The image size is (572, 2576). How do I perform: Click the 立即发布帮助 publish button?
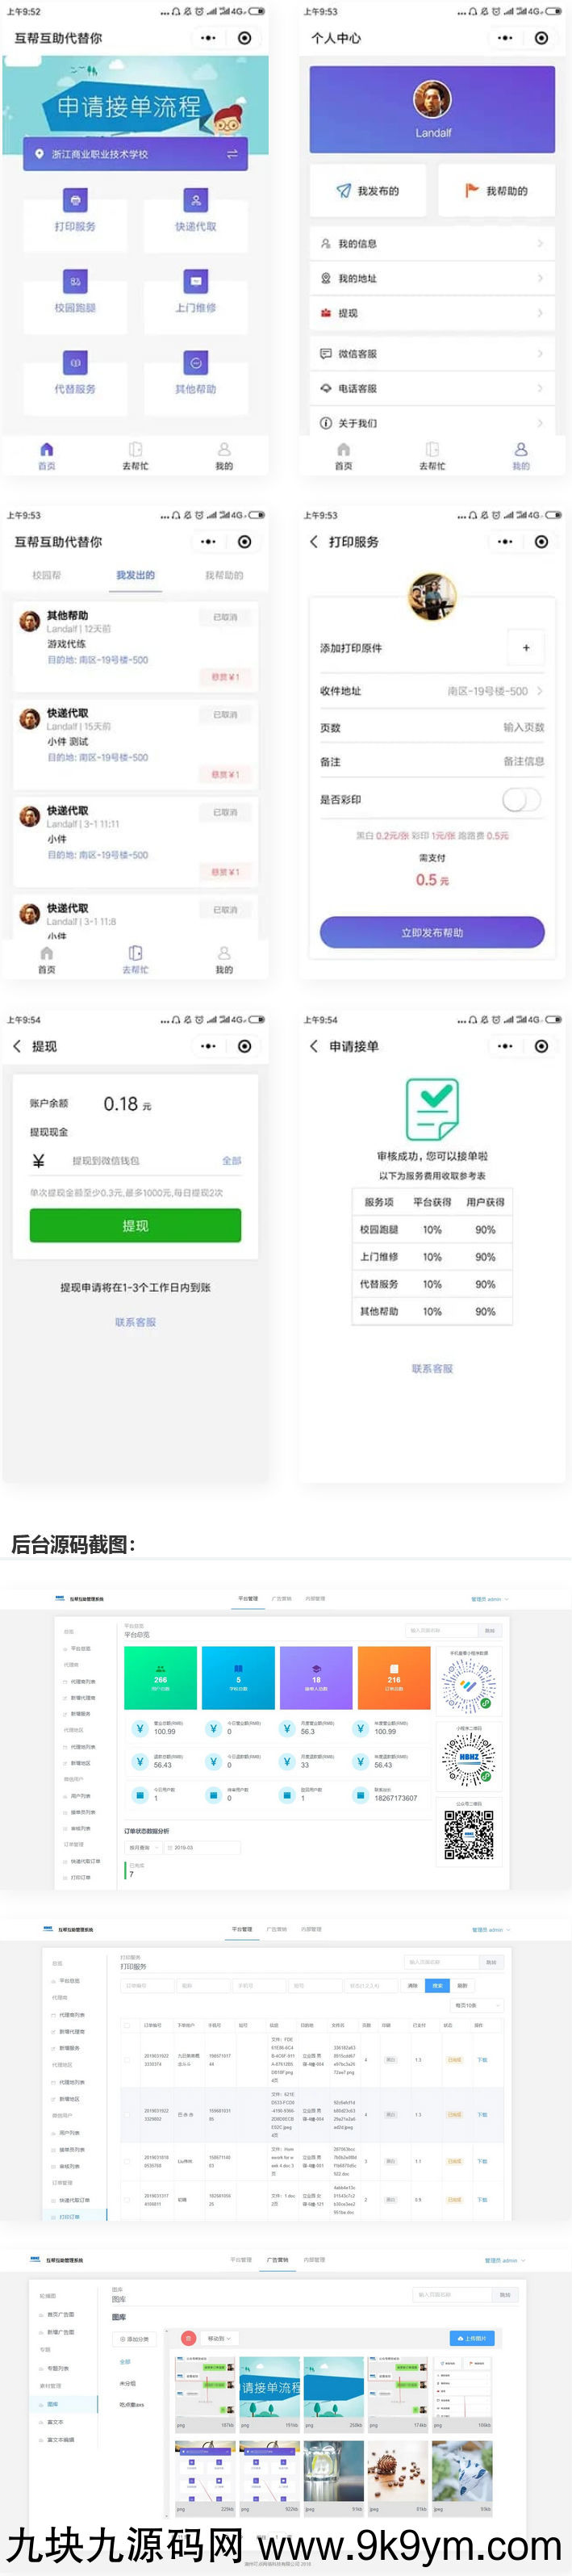[432, 932]
